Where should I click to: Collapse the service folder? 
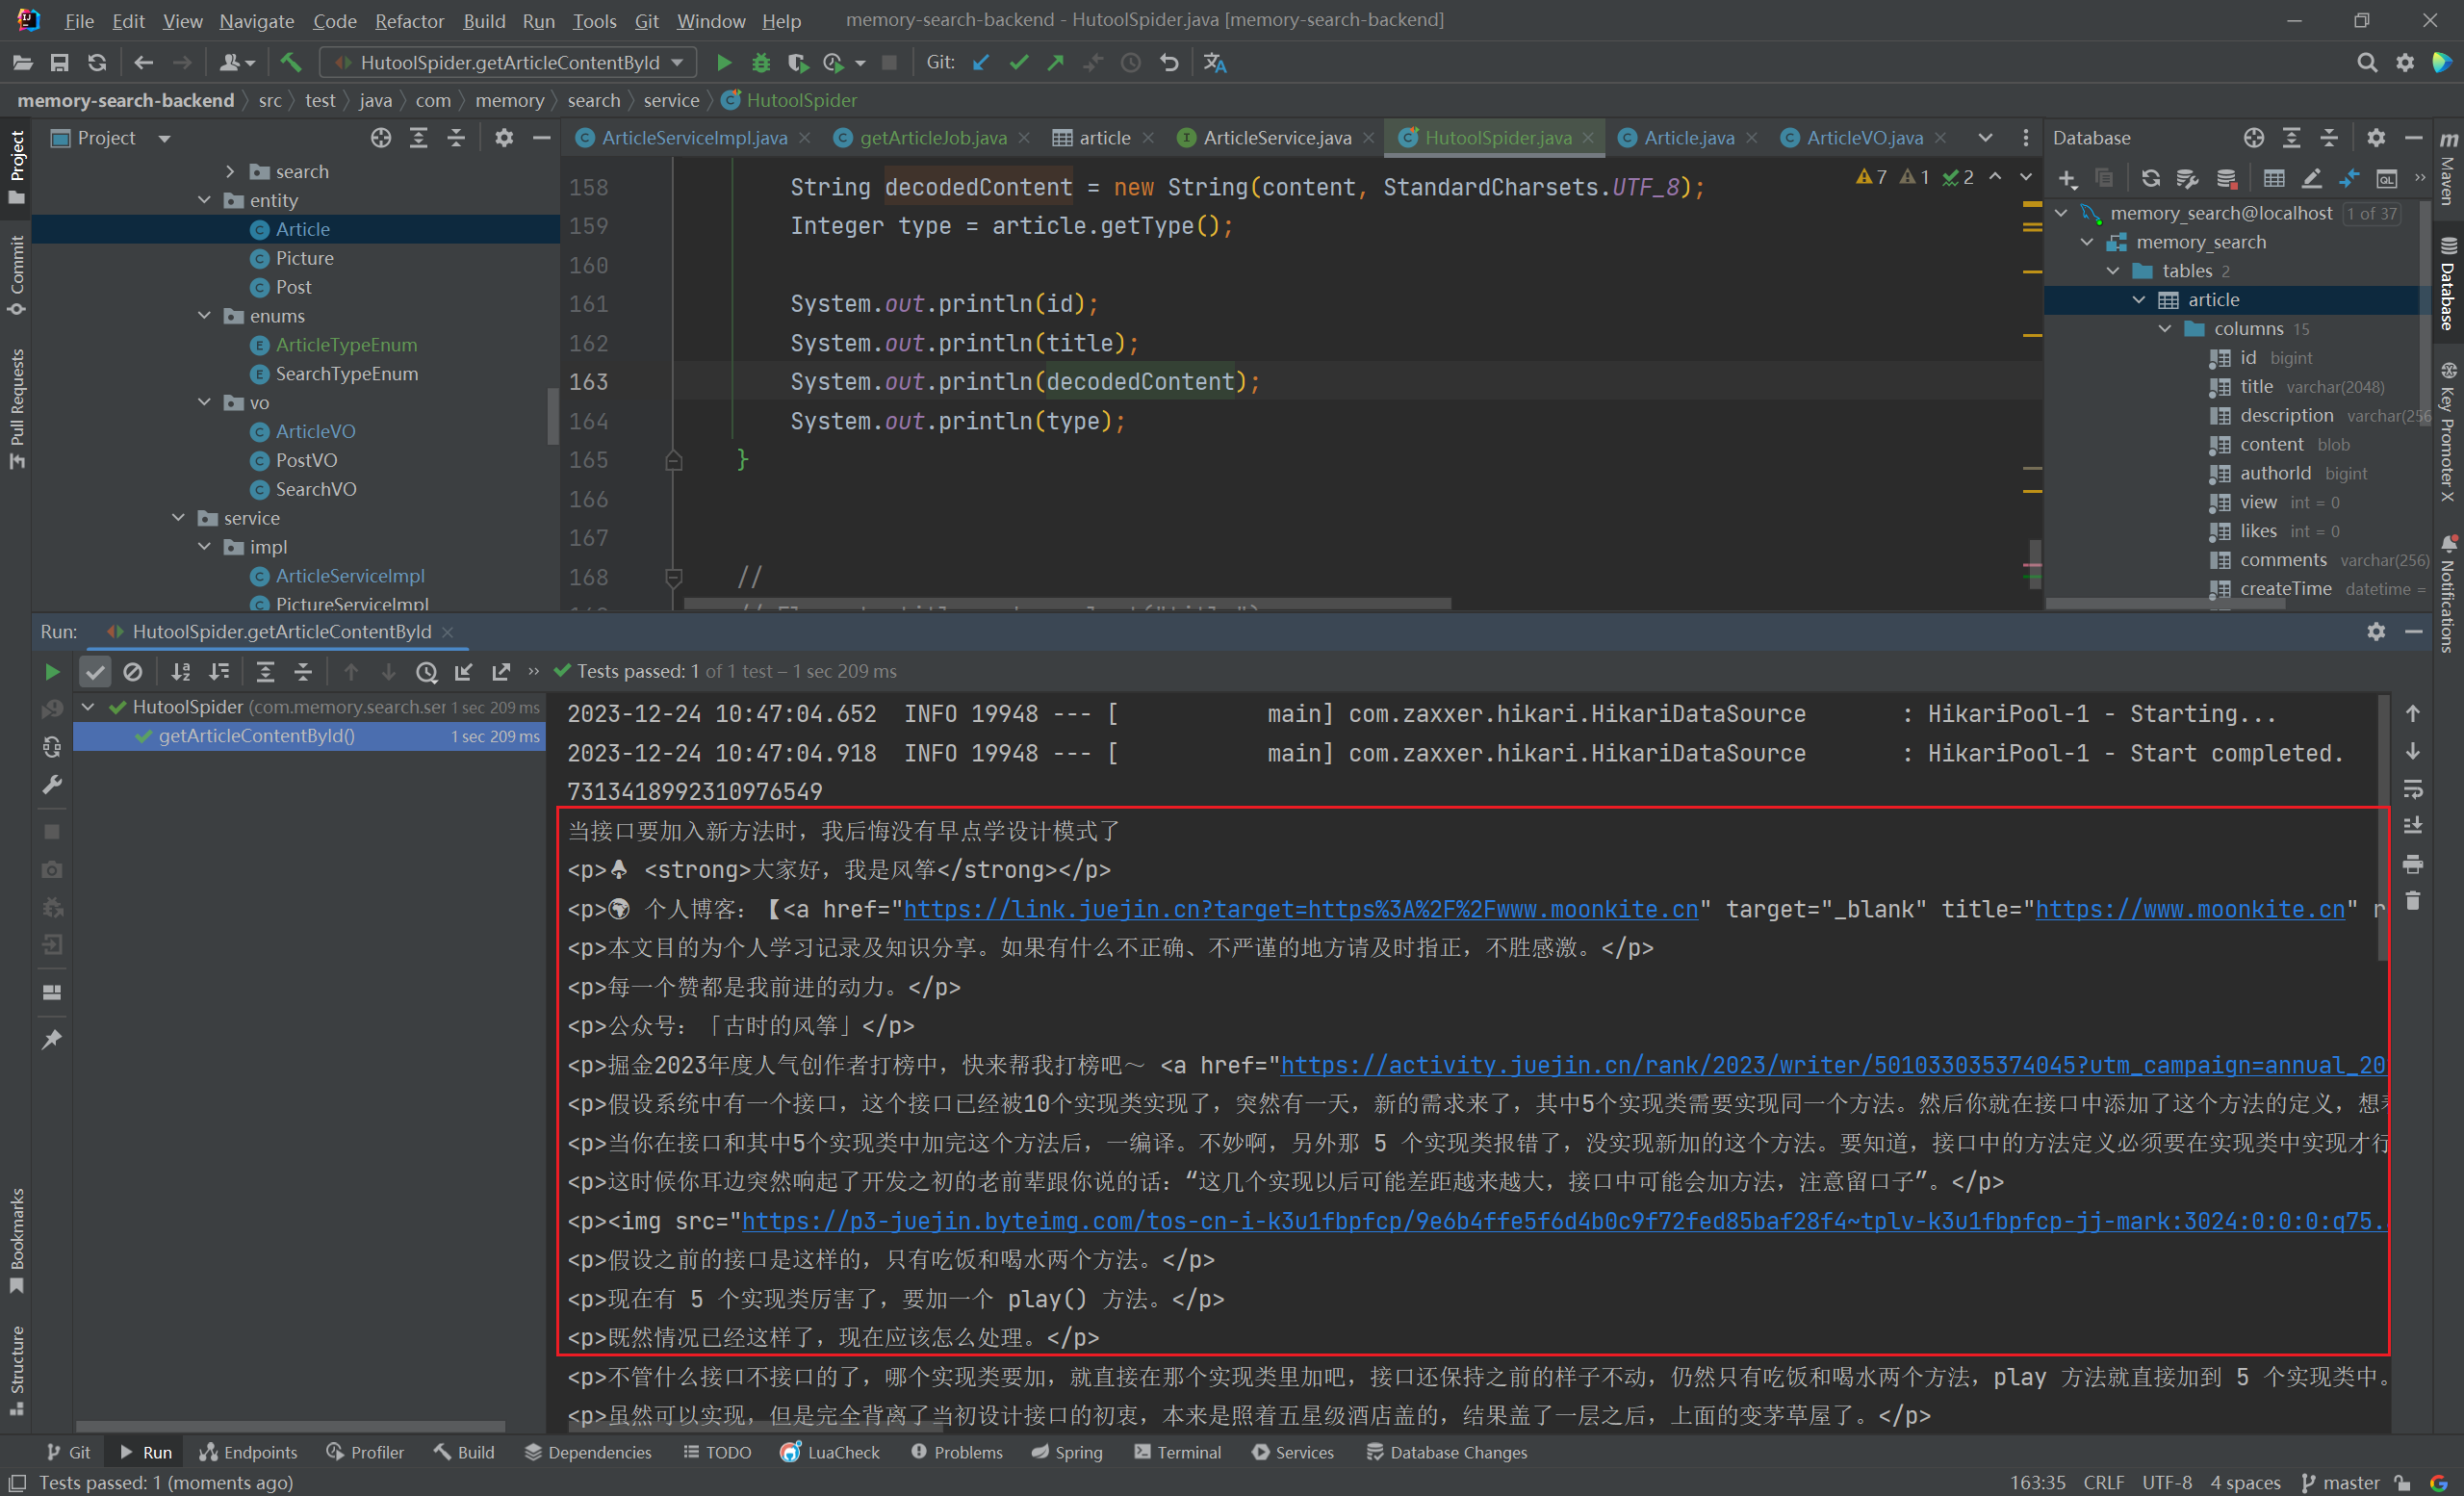(x=179, y=518)
